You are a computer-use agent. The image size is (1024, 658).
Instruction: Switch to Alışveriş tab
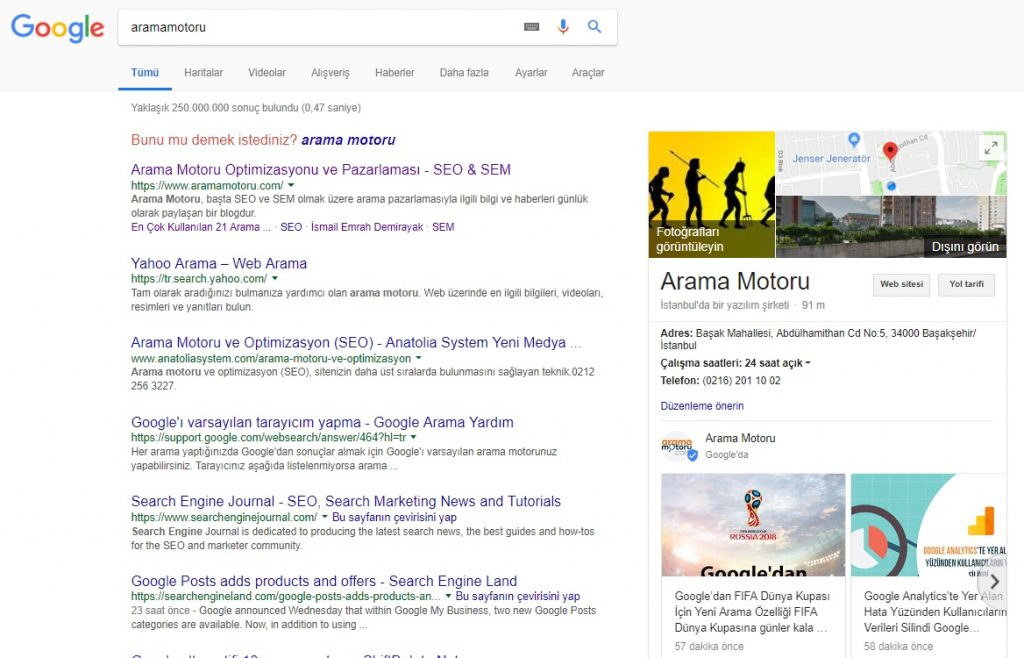point(330,72)
